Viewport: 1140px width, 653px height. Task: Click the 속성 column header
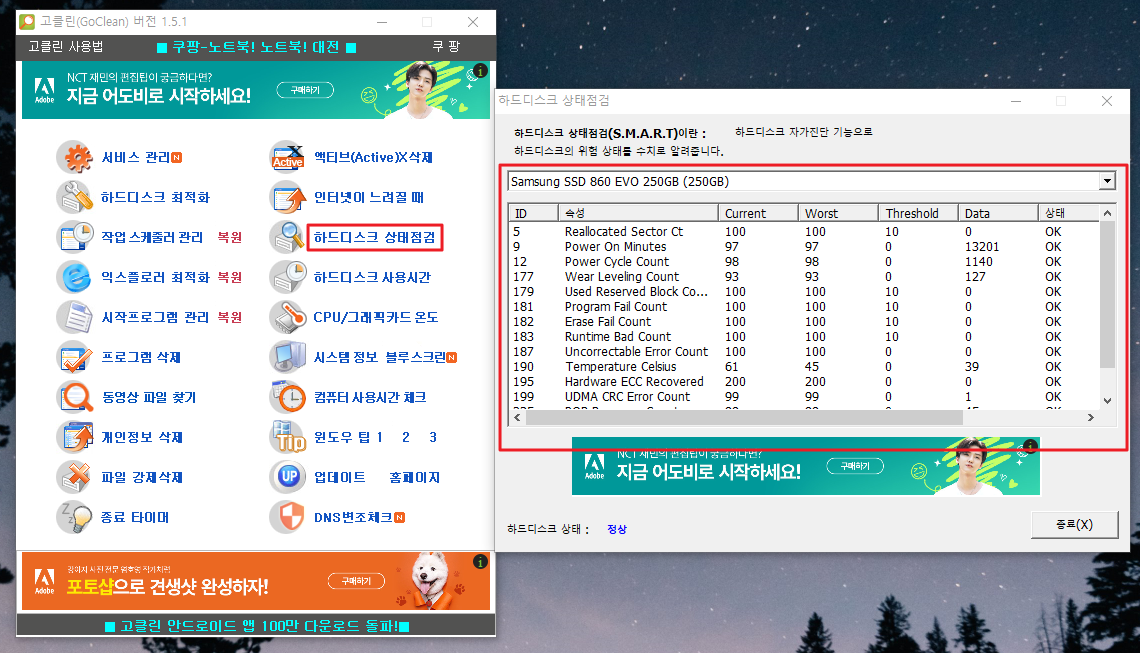(x=638, y=213)
